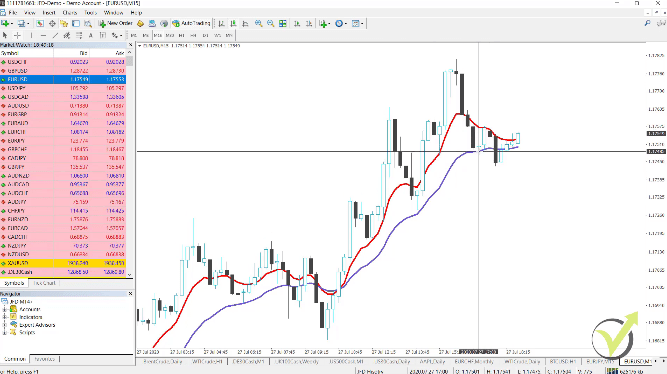Zoom in the chart with magnifier plus
The image size is (667, 374).
click(259, 23)
